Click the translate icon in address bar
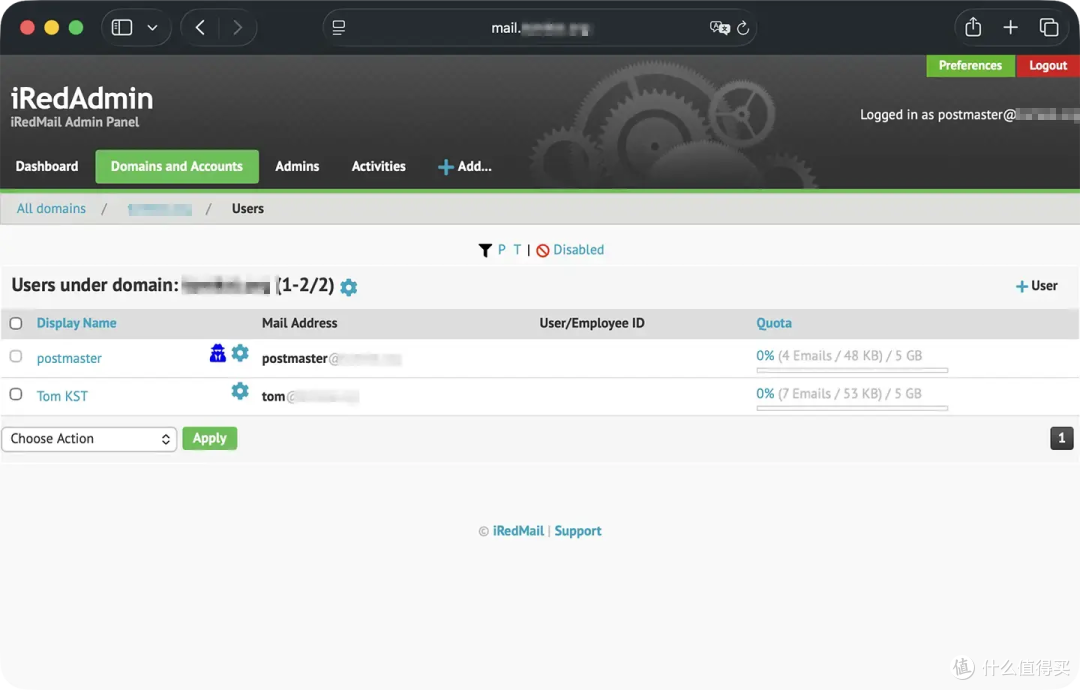 tap(719, 28)
